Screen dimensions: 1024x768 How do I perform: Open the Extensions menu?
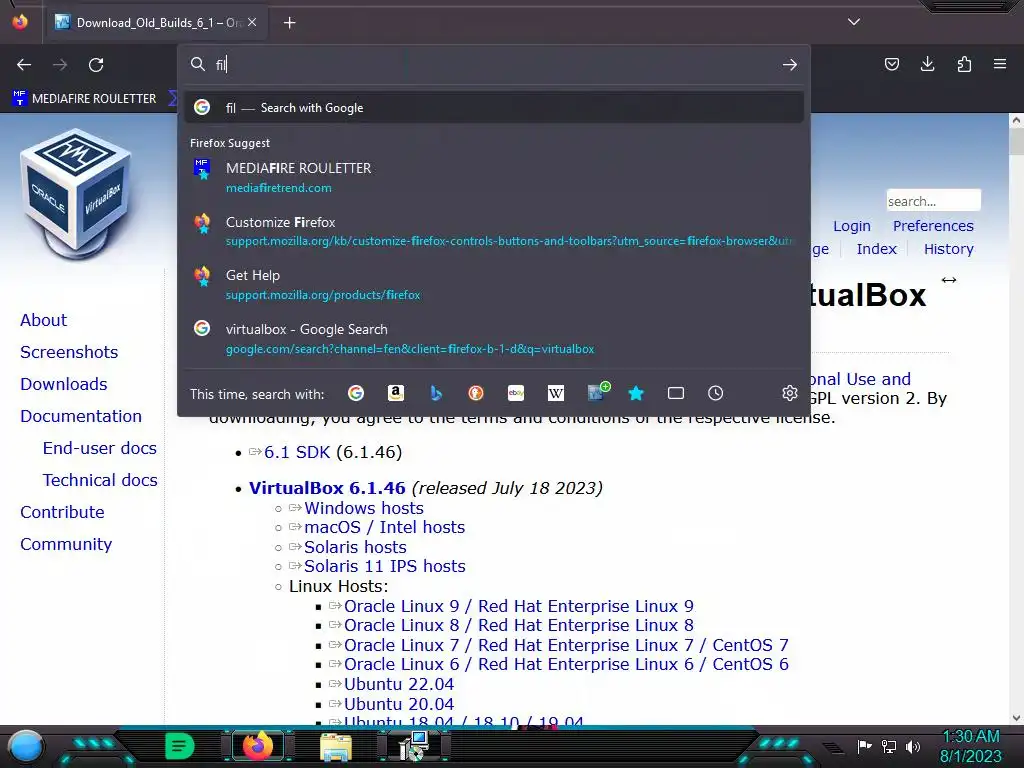964,64
